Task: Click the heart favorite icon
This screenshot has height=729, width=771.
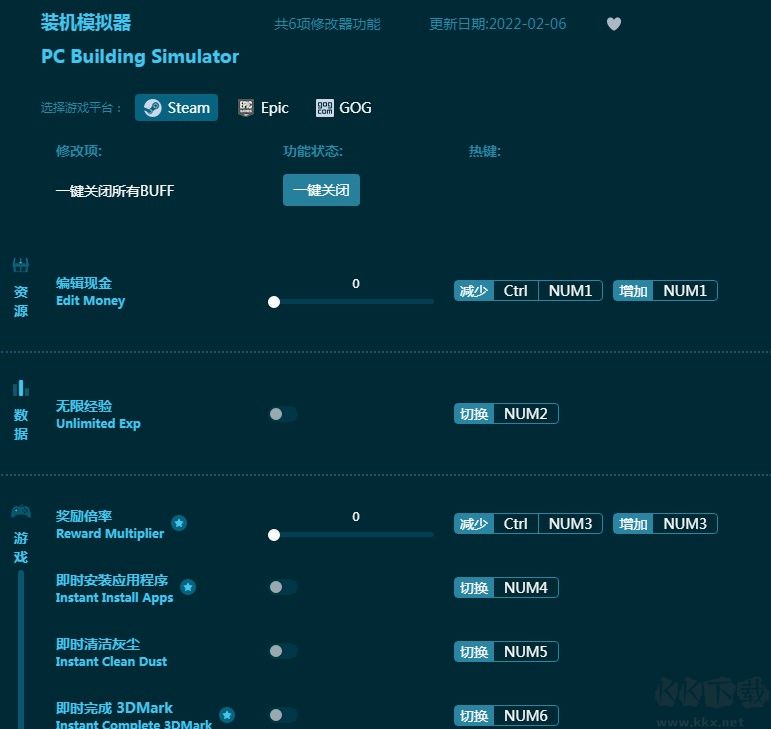Action: pyautogui.click(x=614, y=24)
